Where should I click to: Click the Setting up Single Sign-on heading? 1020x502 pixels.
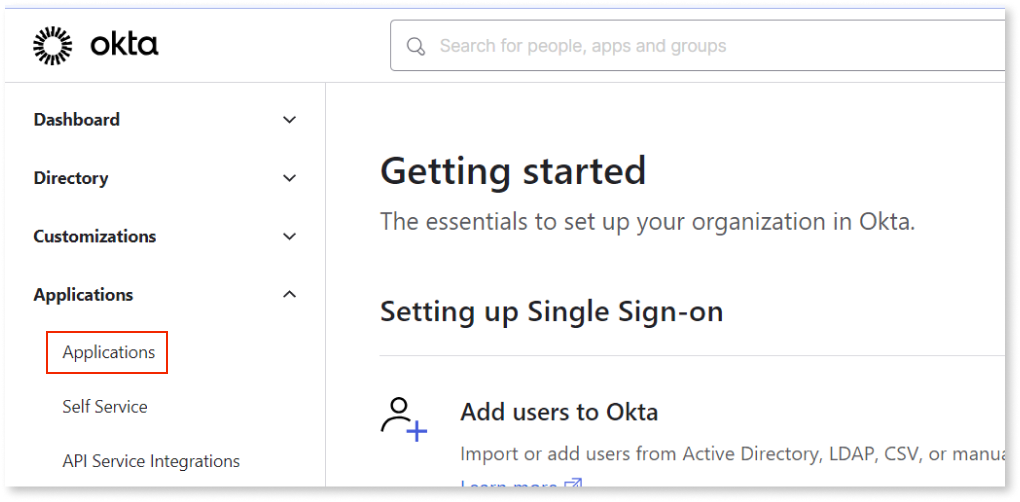(552, 311)
